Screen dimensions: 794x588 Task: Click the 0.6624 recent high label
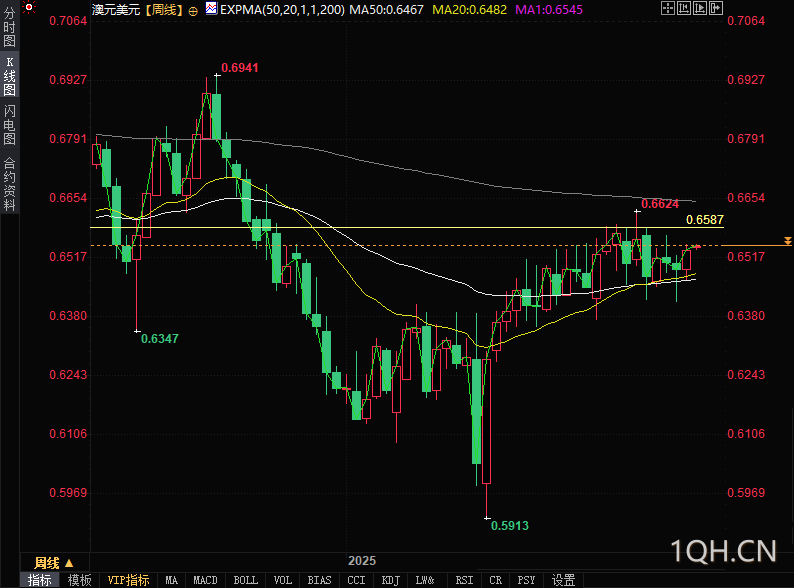click(660, 204)
